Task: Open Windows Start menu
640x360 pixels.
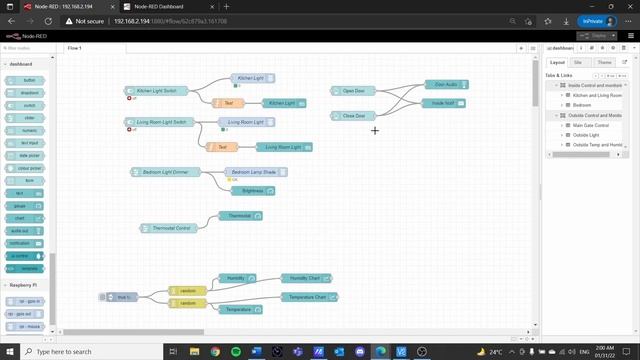Action: 10,351
